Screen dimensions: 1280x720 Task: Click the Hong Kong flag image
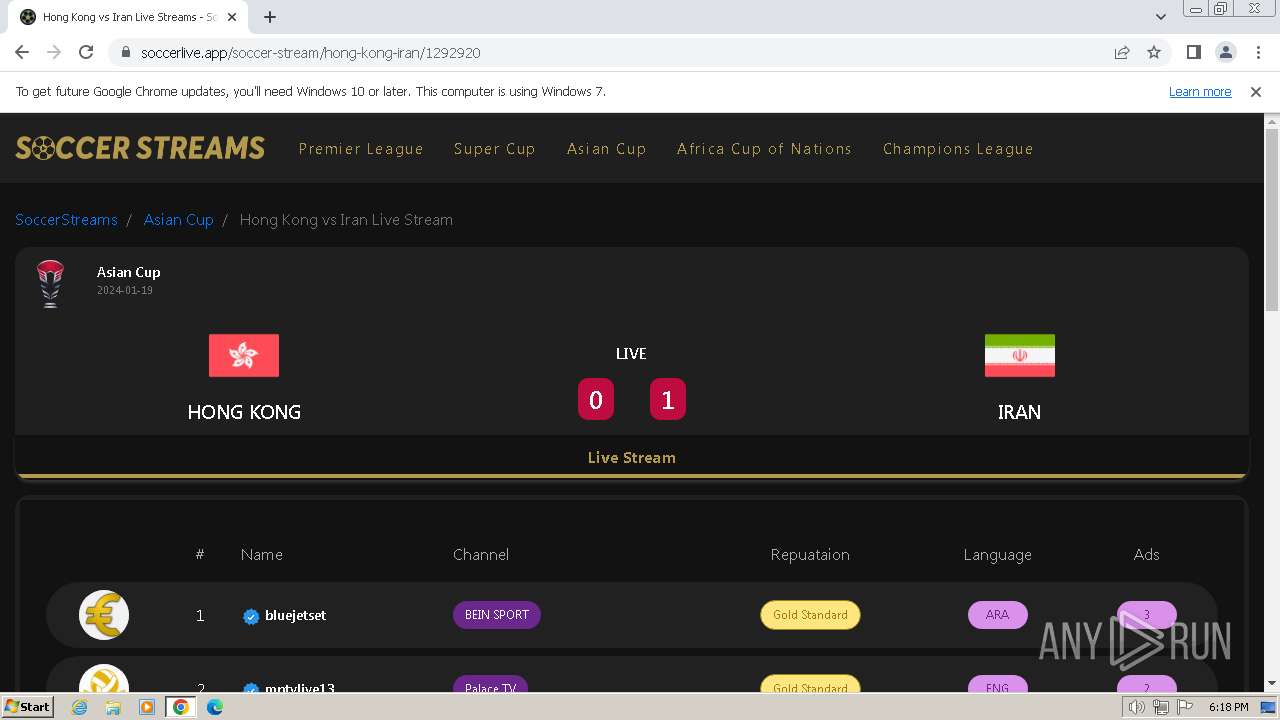point(244,356)
